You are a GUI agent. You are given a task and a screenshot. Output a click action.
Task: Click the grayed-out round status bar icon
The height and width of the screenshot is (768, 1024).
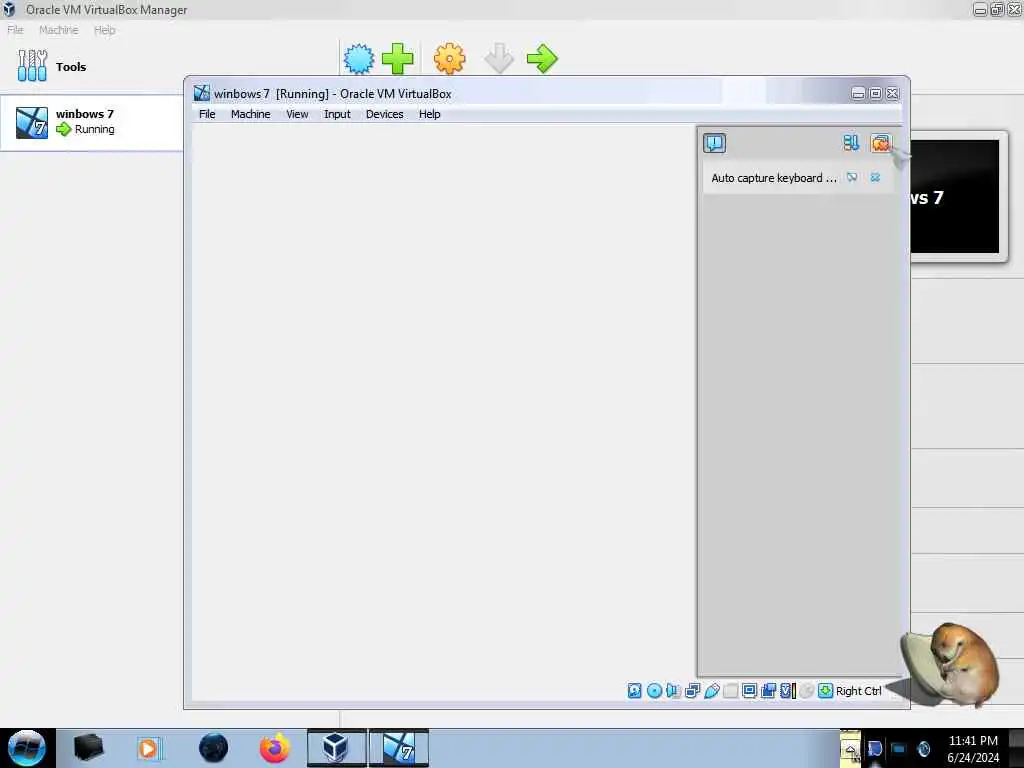pos(807,691)
